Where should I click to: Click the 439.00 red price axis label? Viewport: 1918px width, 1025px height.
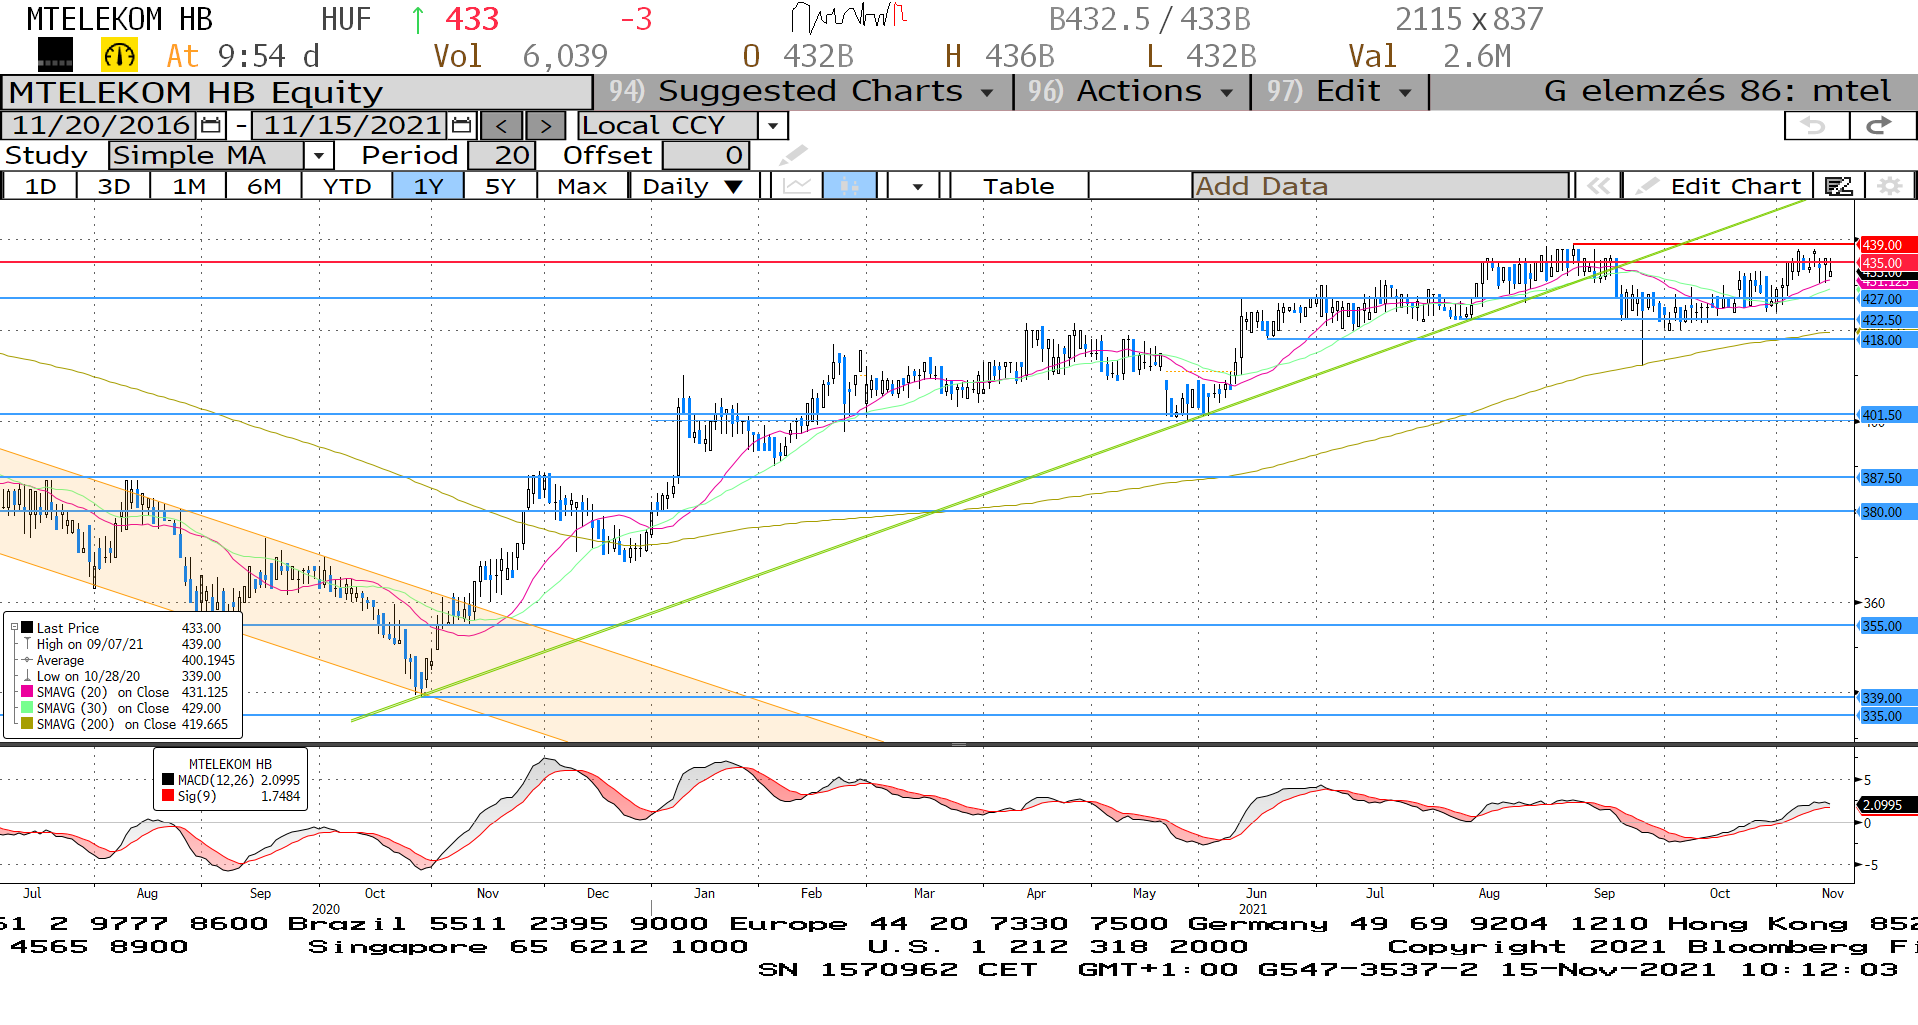coord(1886,245)
